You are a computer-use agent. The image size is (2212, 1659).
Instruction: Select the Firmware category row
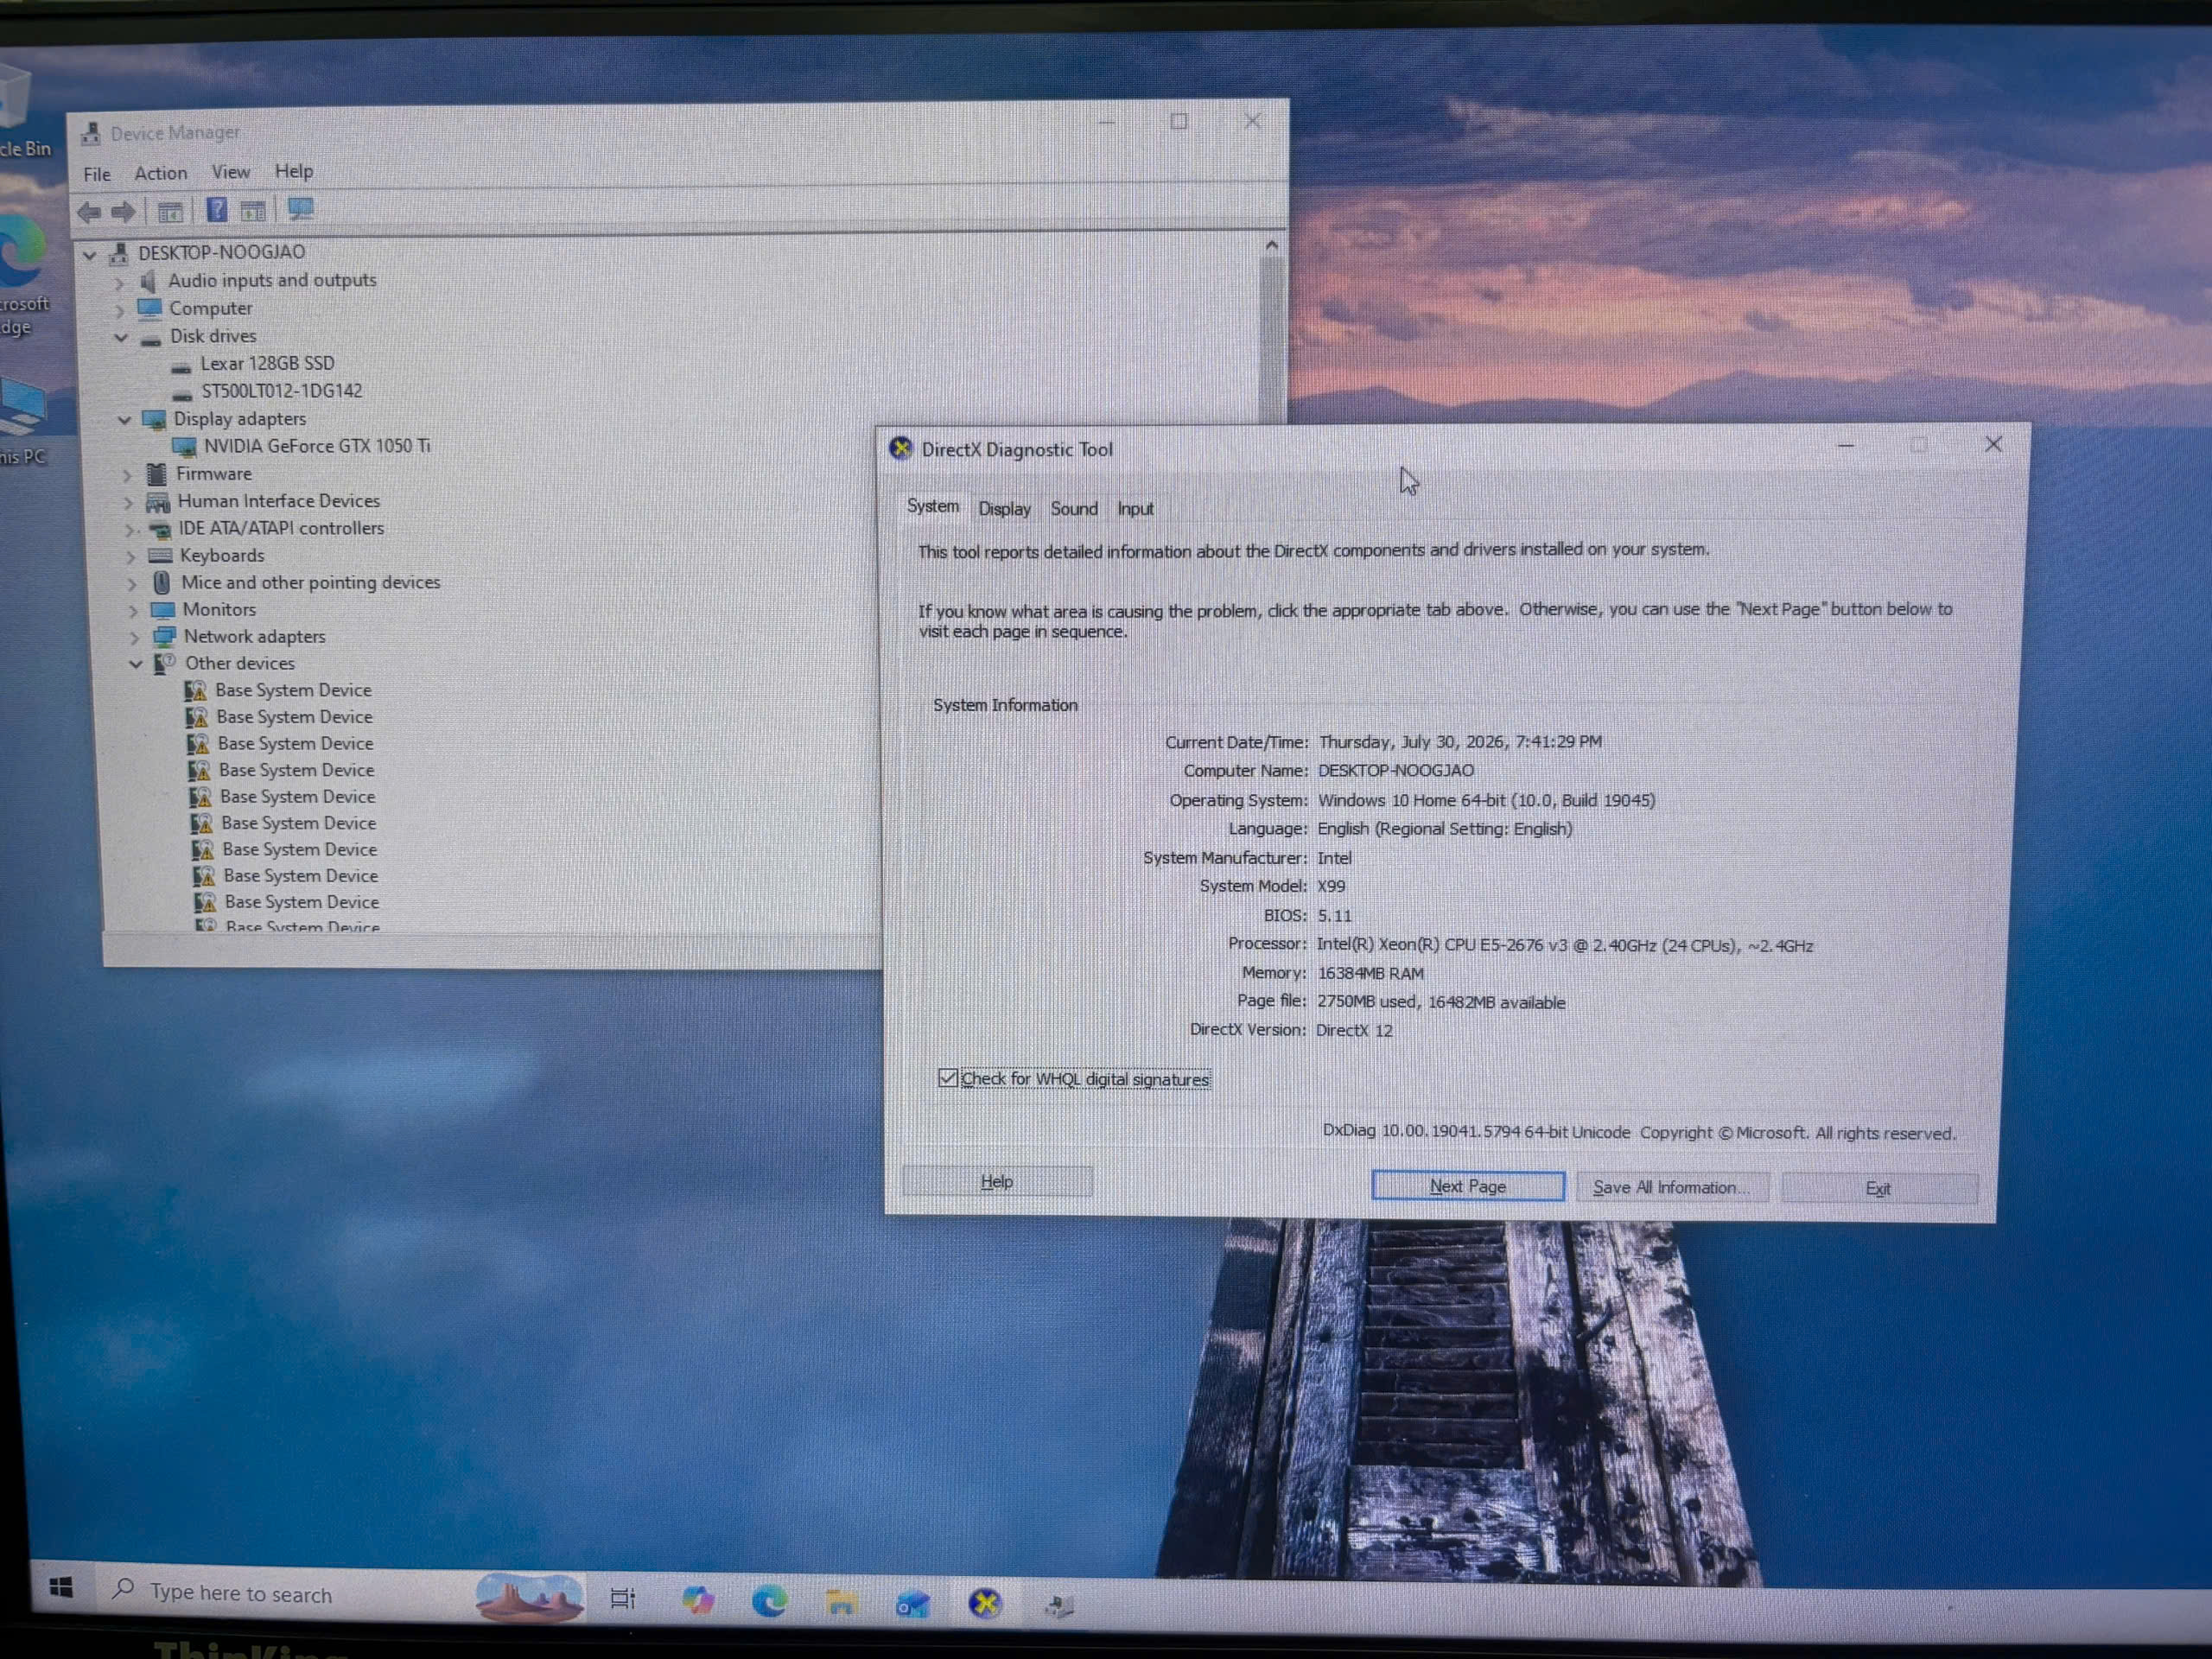click(213, 474)
